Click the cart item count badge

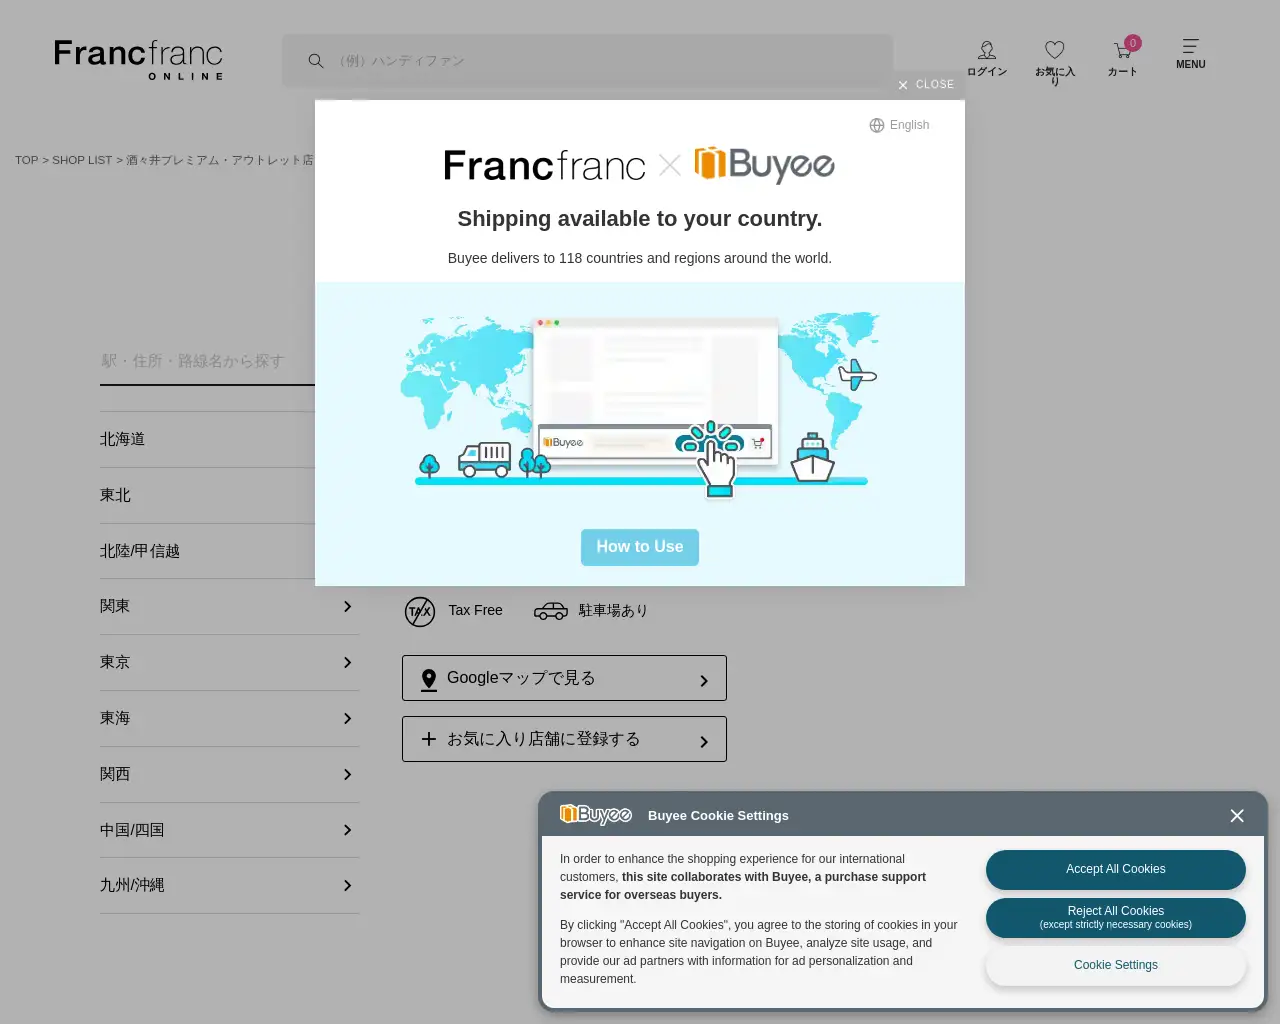(x=1133, y=43)
